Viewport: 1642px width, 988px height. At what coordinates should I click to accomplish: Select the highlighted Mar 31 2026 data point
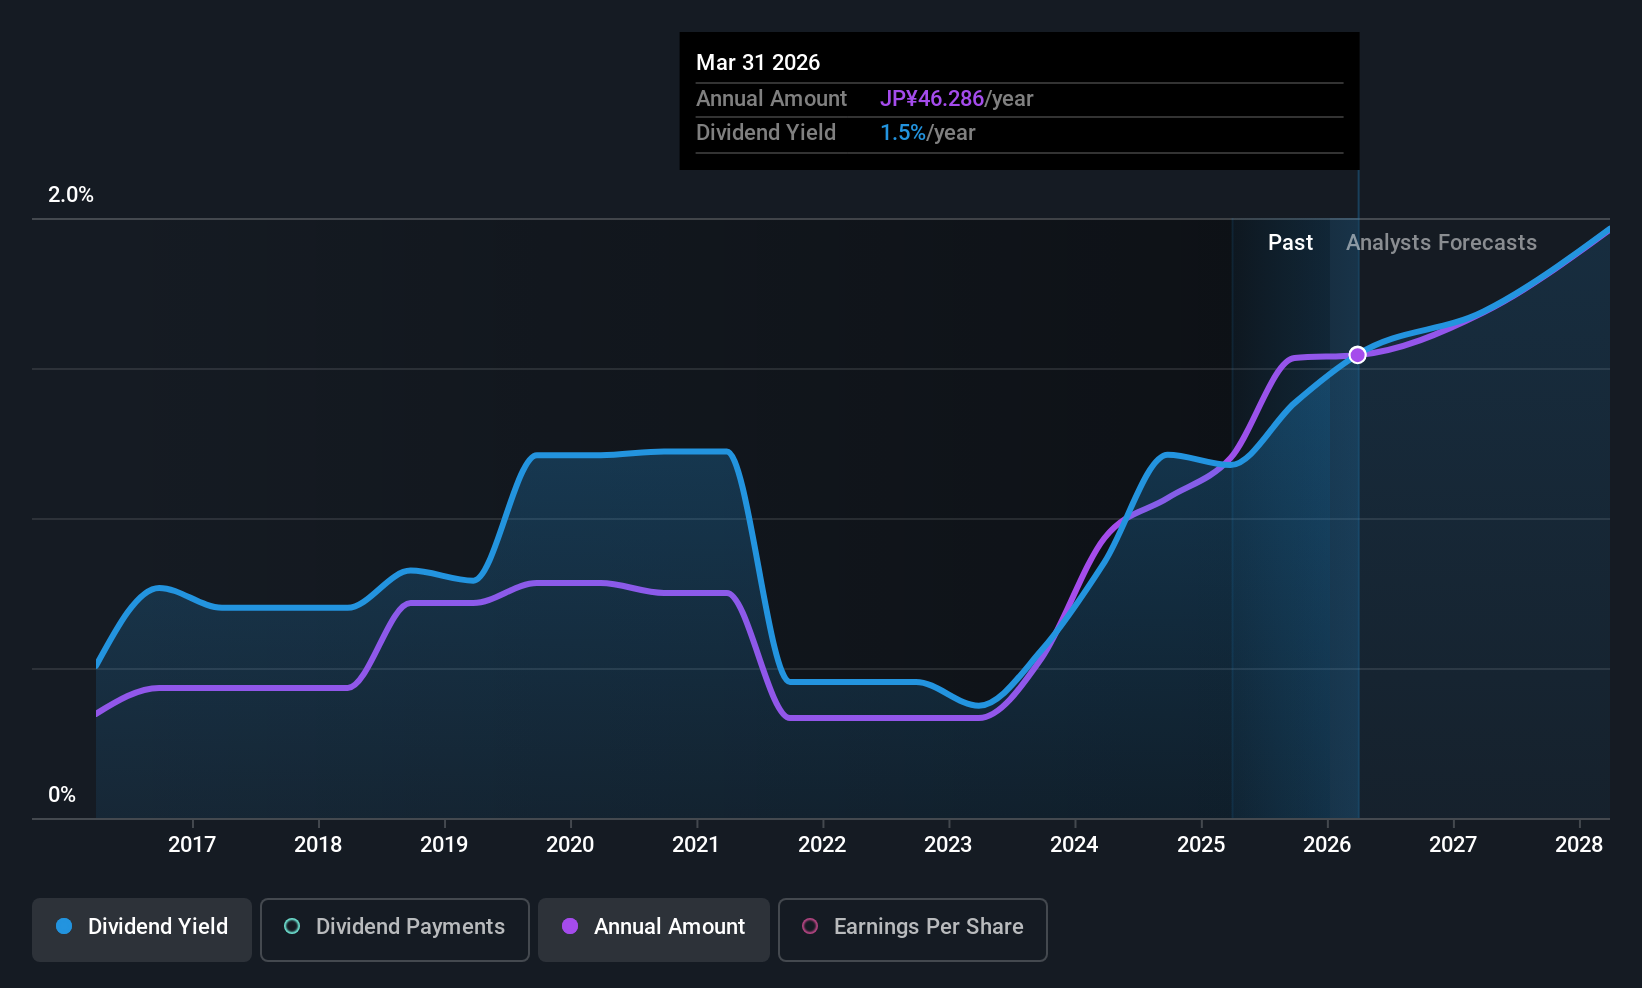coord(1357,355)
